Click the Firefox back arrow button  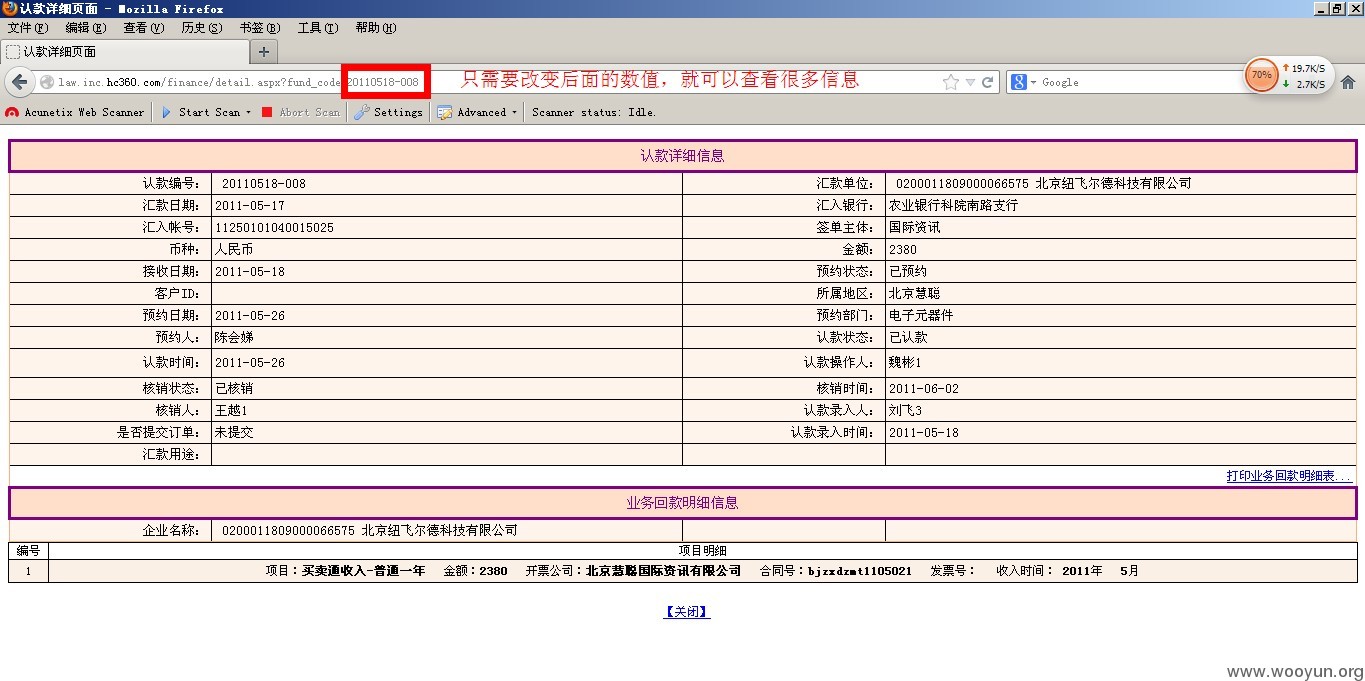(x=20, y=82)
